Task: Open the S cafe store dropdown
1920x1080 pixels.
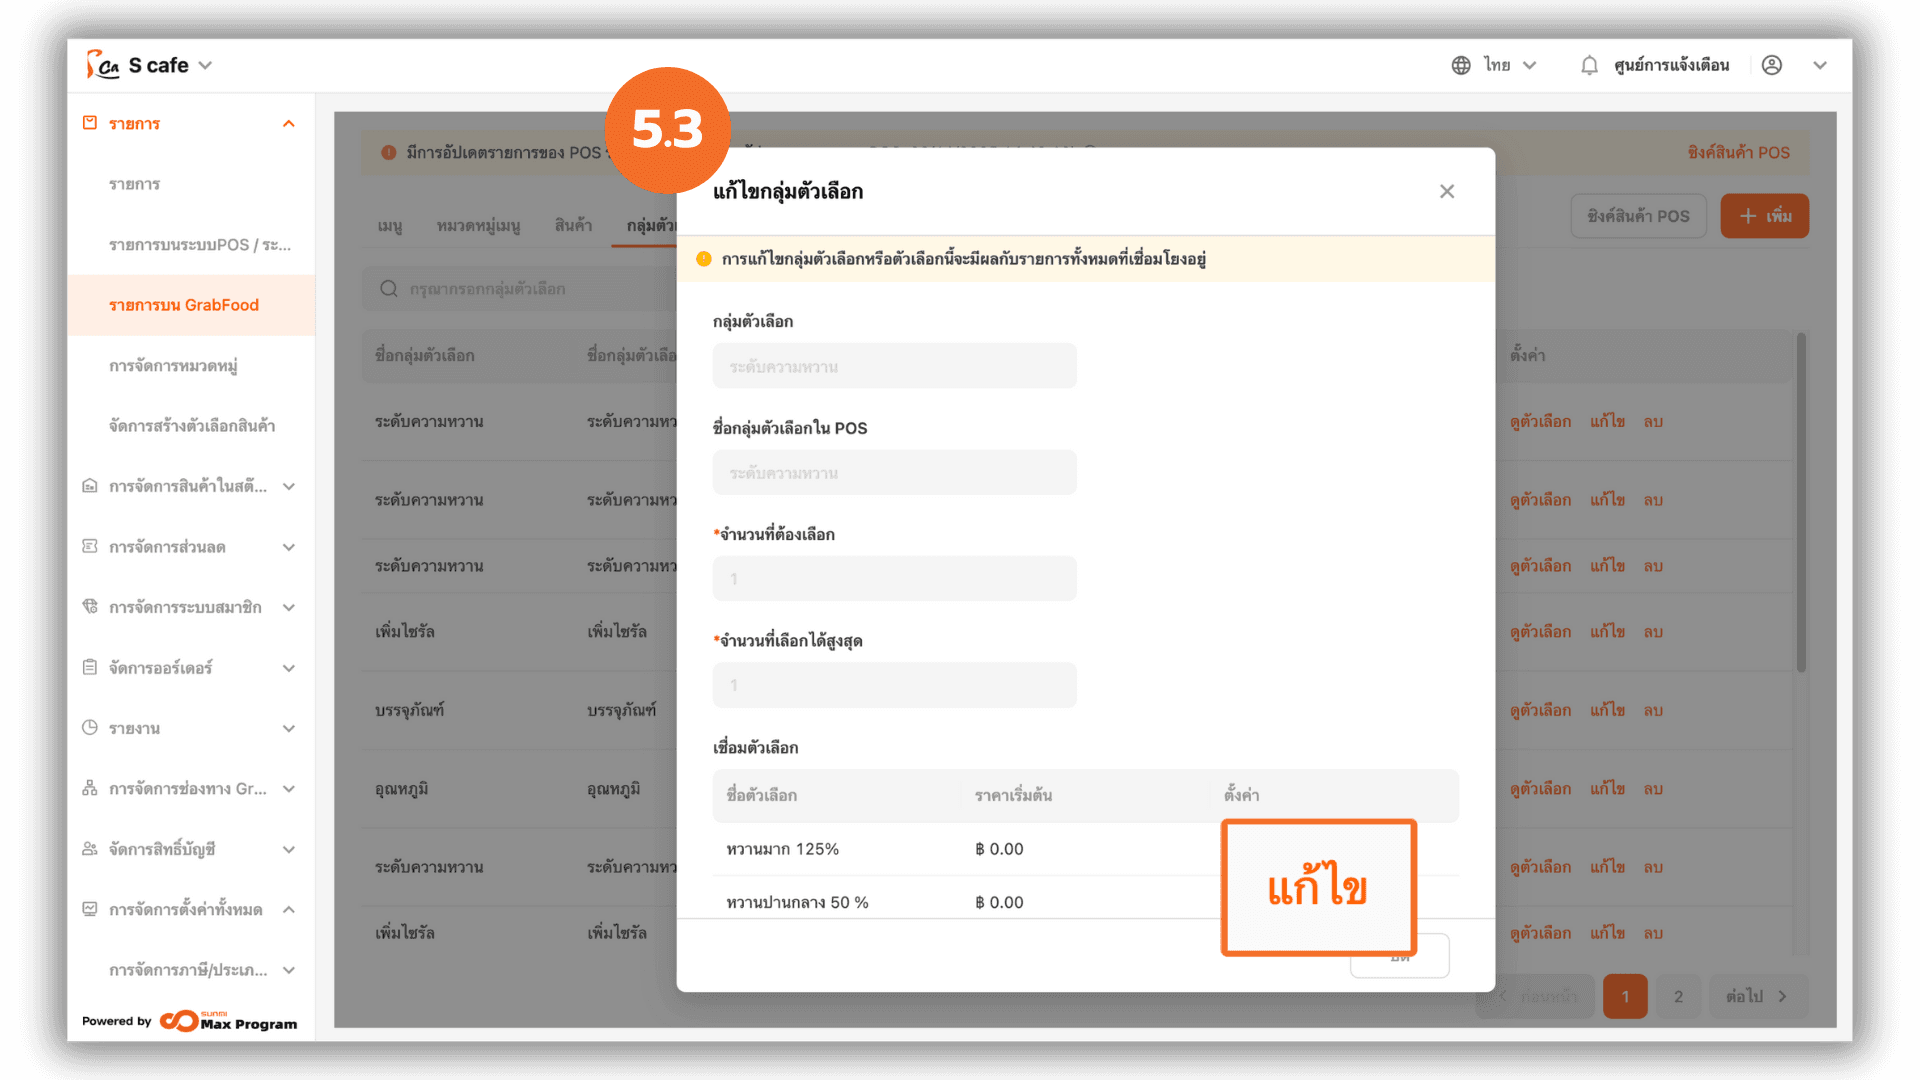Action: (170, 65)
